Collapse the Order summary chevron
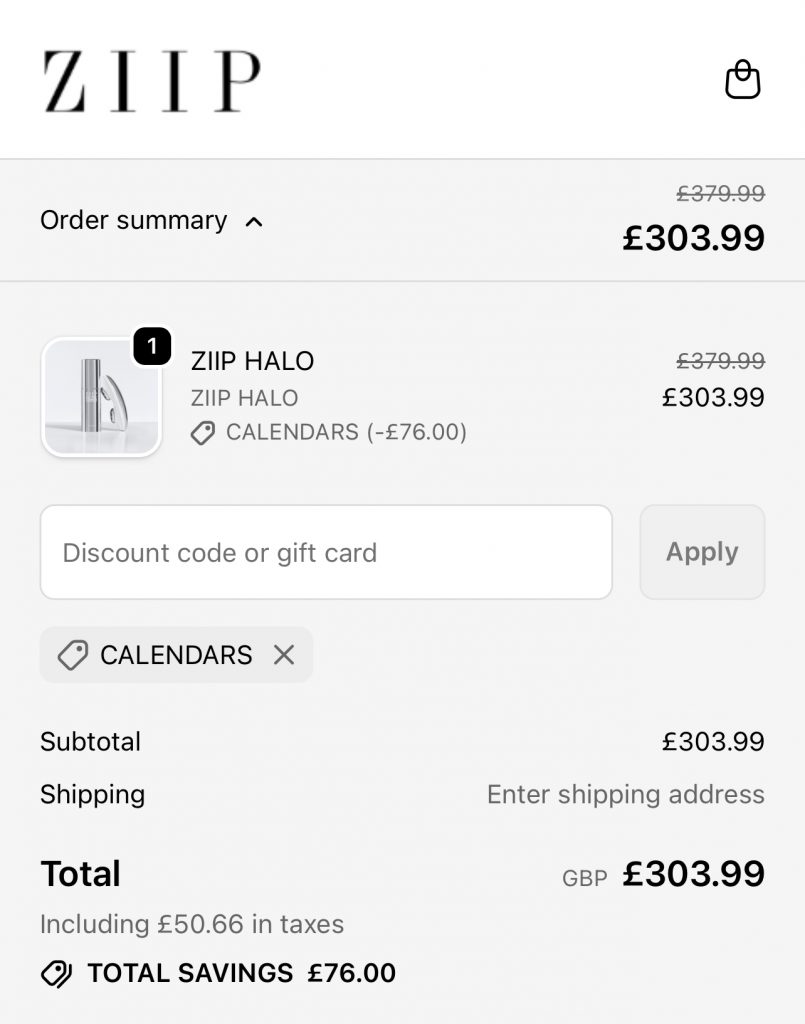Image resolution: width=805 pixels, height=1024 pixels. pos(254,221)
